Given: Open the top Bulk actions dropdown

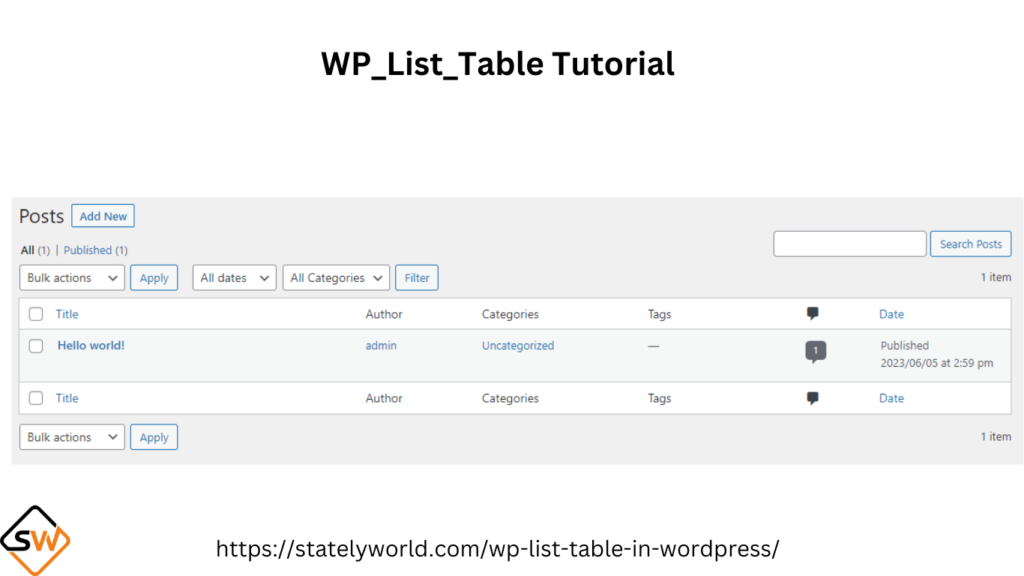Looking at the screenshot, I should (x=72, y=278).
